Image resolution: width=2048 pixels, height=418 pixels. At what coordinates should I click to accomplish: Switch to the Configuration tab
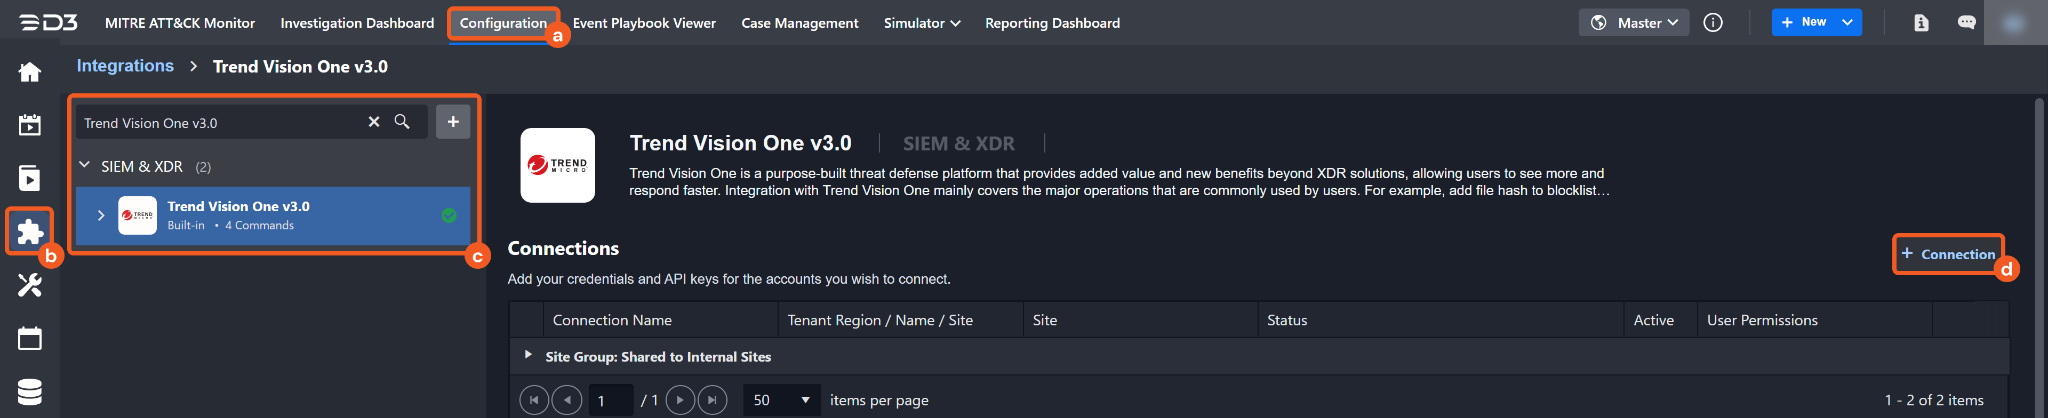[503, 23]
